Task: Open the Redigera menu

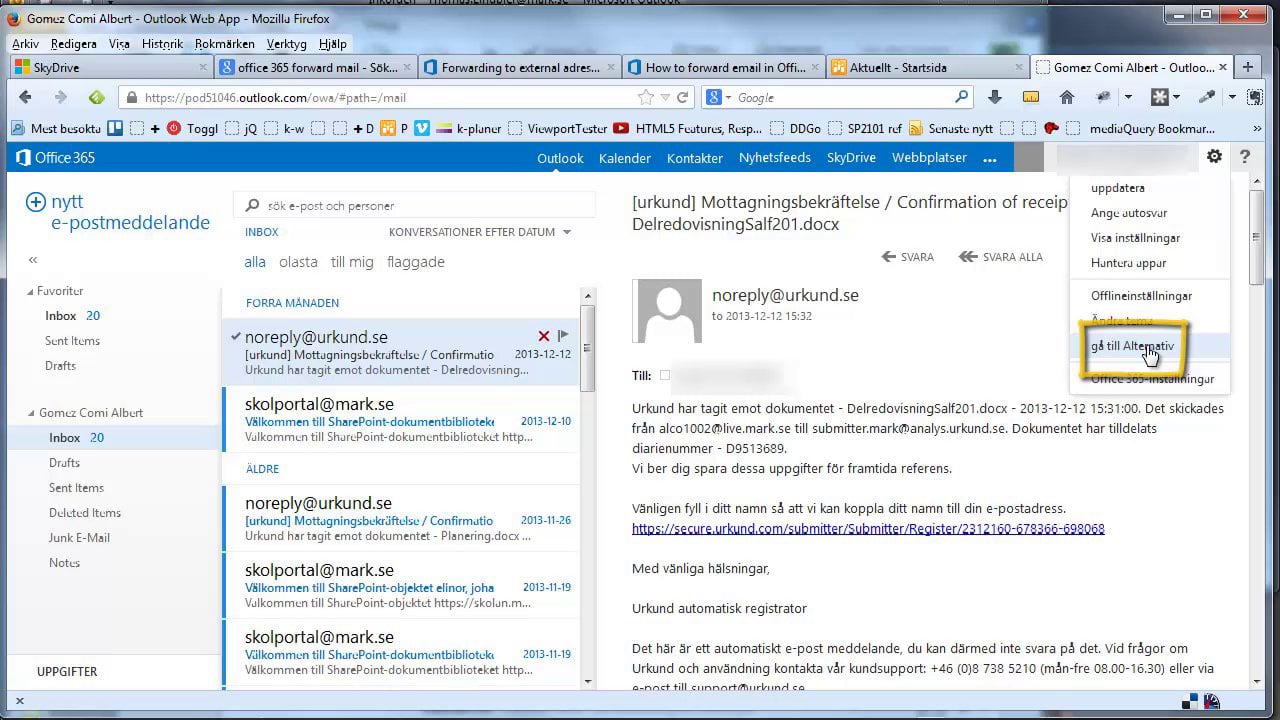Action: point(73,44)
